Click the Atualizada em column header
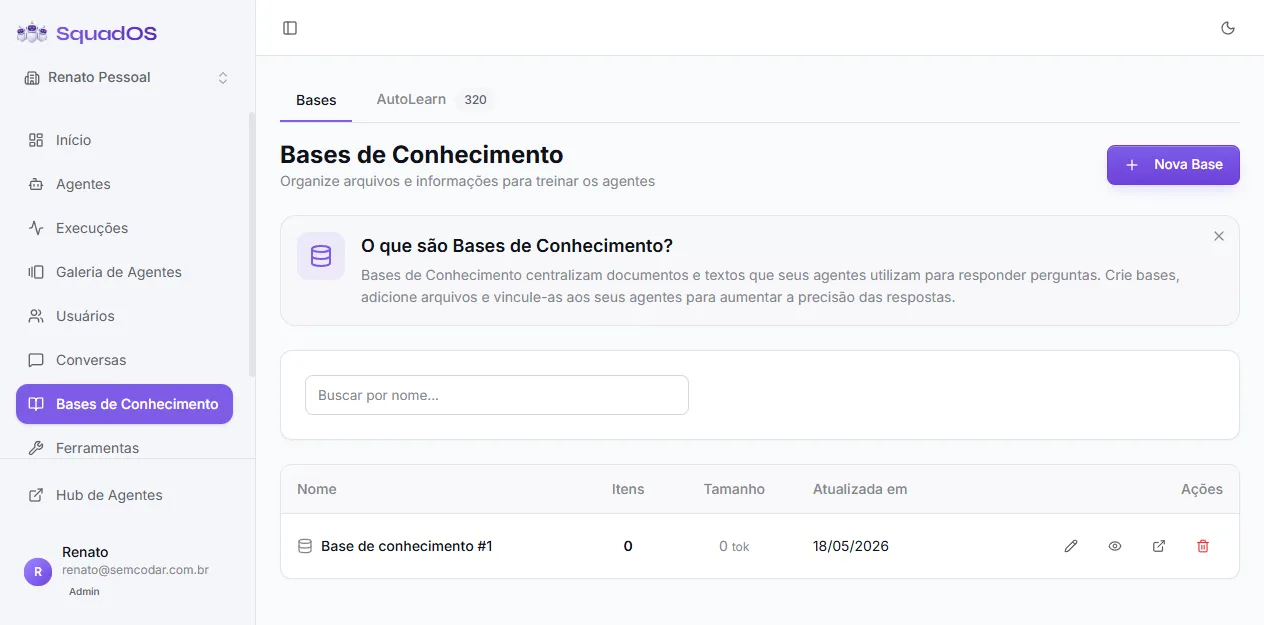Screen dimensions: 1264x625 860,489
